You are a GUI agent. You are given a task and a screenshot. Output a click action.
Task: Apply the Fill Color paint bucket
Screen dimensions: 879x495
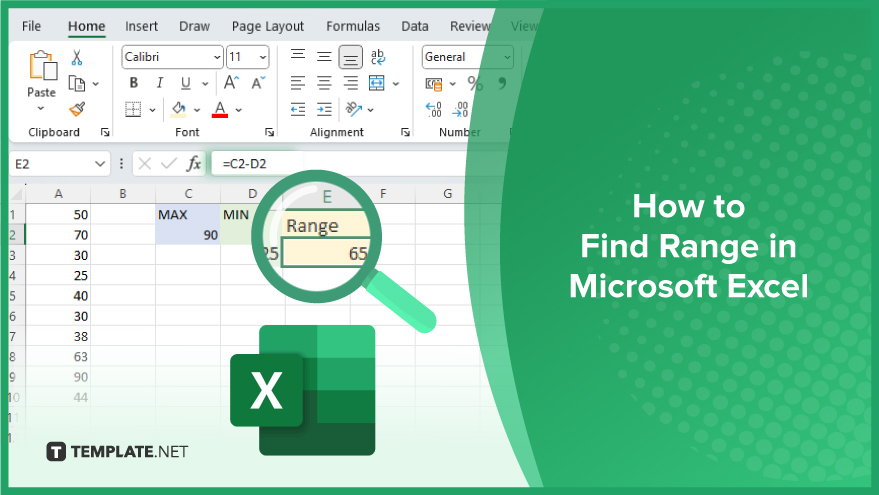[x=179, y=109]
